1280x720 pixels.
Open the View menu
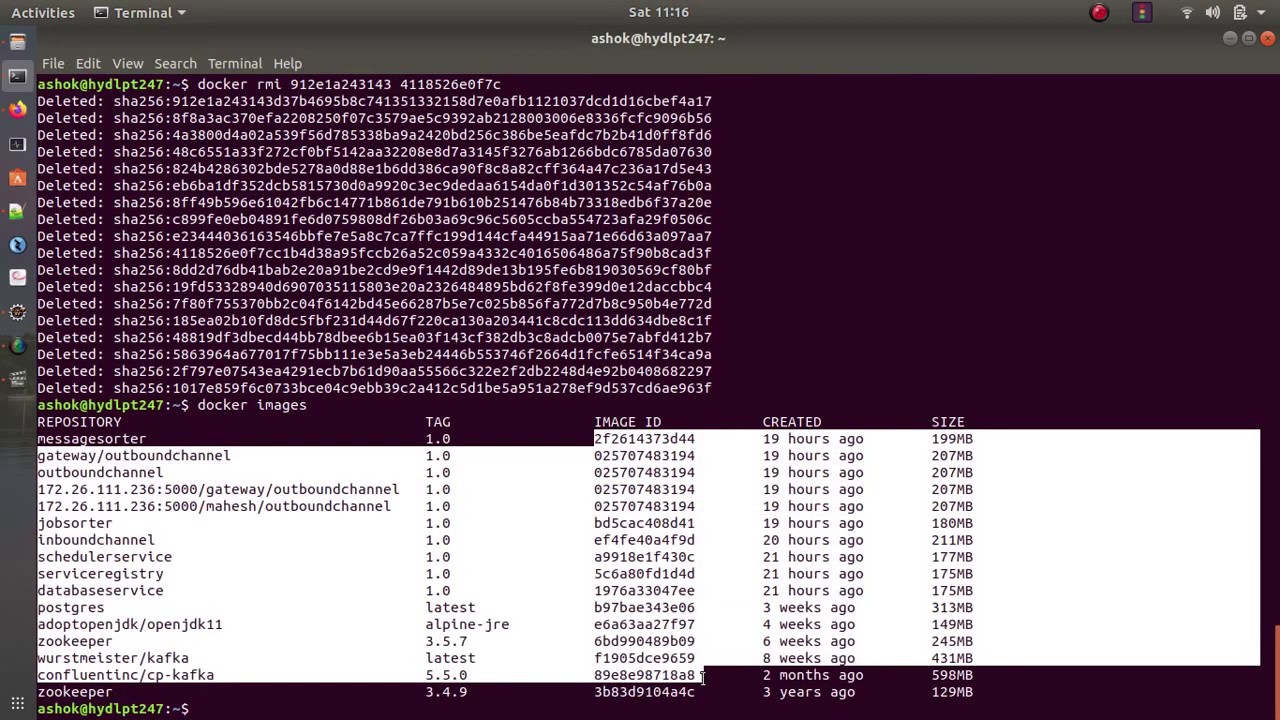click(127, 63)
